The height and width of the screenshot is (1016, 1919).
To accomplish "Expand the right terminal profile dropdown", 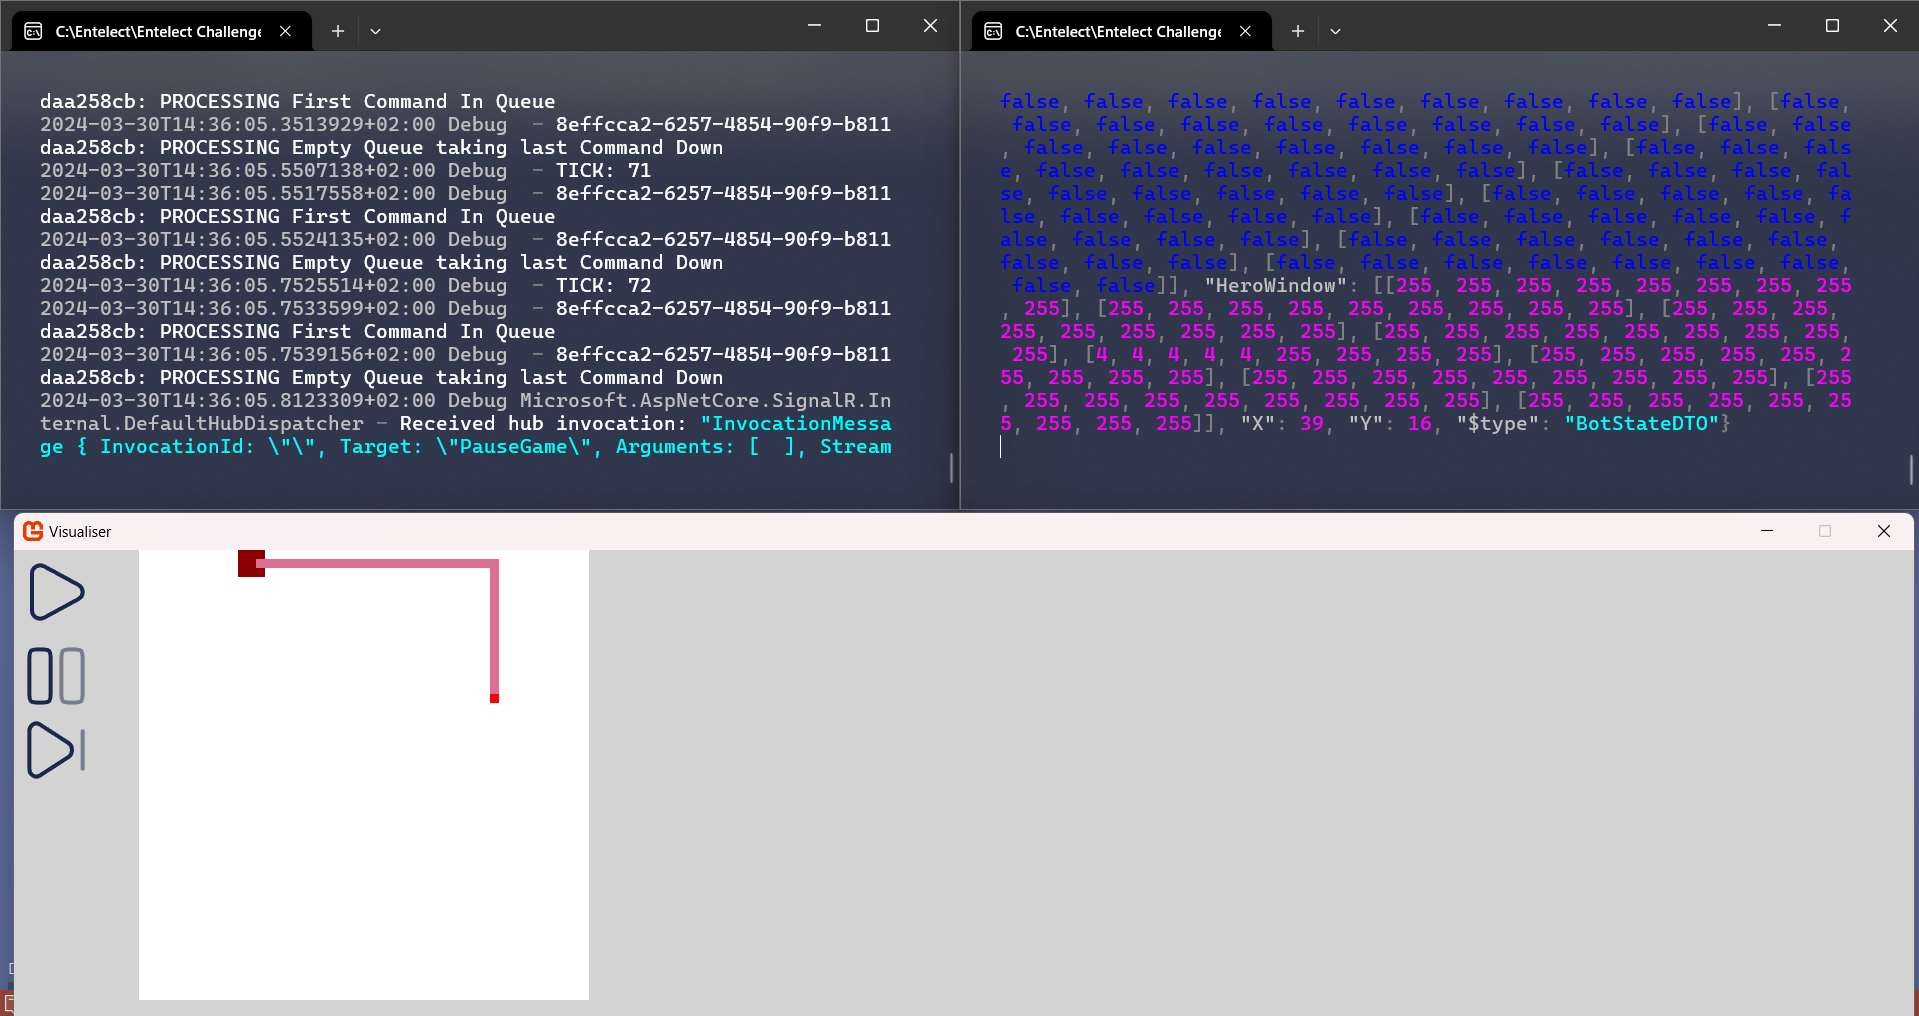I will pyautogui.click(x=1335, y=31).
